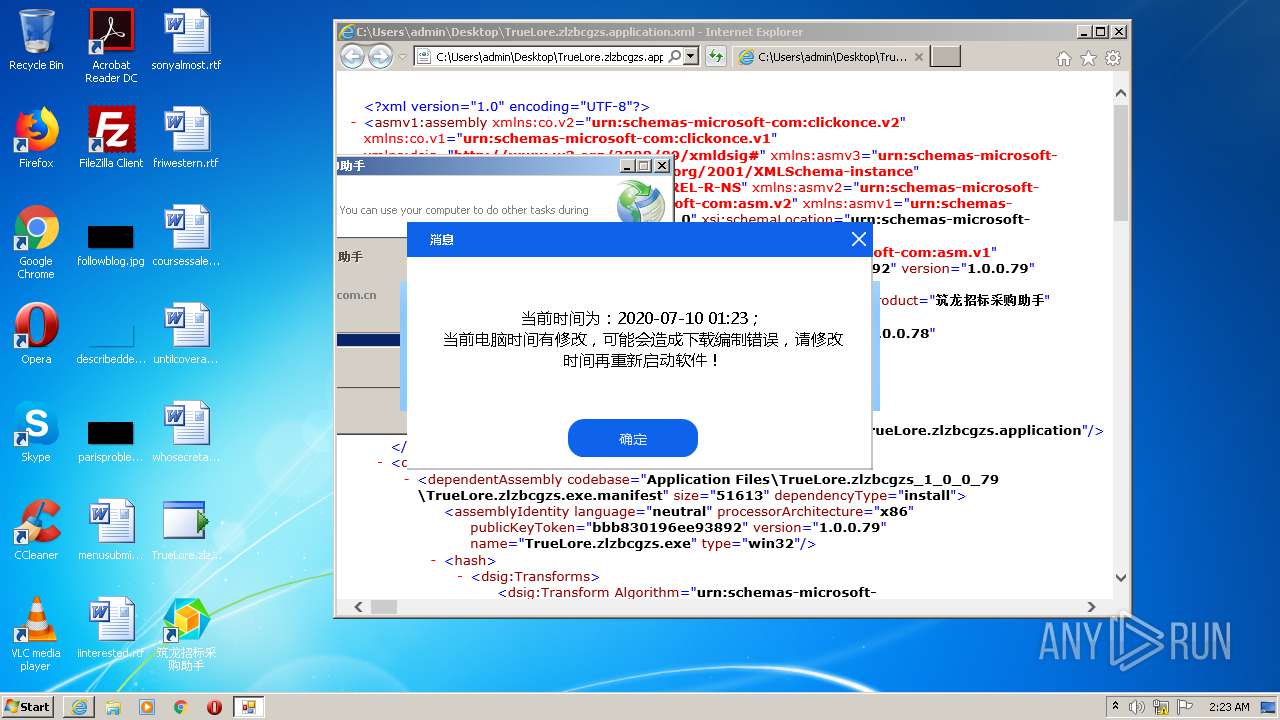Screen dimensions: 1280x720
Task: Collapse the dependentAssembly XML node
Action: pos(407,479)
